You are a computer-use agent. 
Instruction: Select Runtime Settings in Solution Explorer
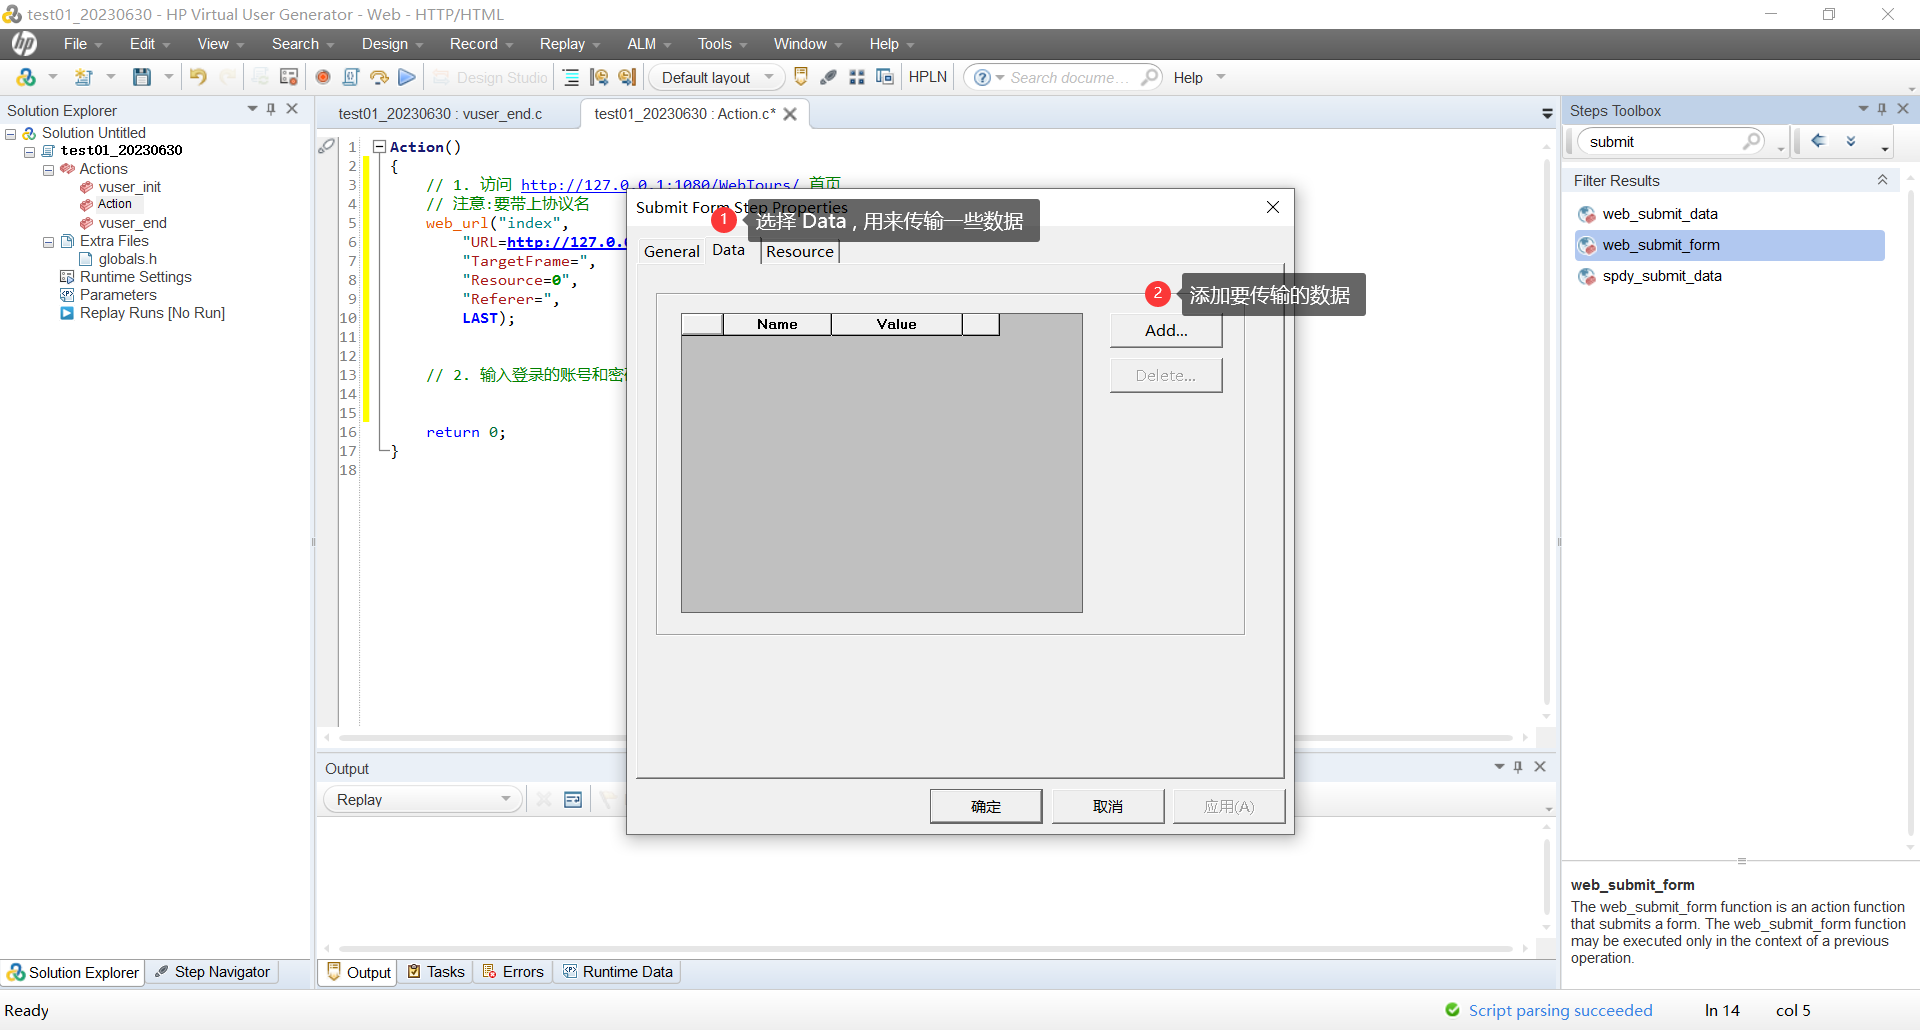pyautogui.click(x=136, y=277)
